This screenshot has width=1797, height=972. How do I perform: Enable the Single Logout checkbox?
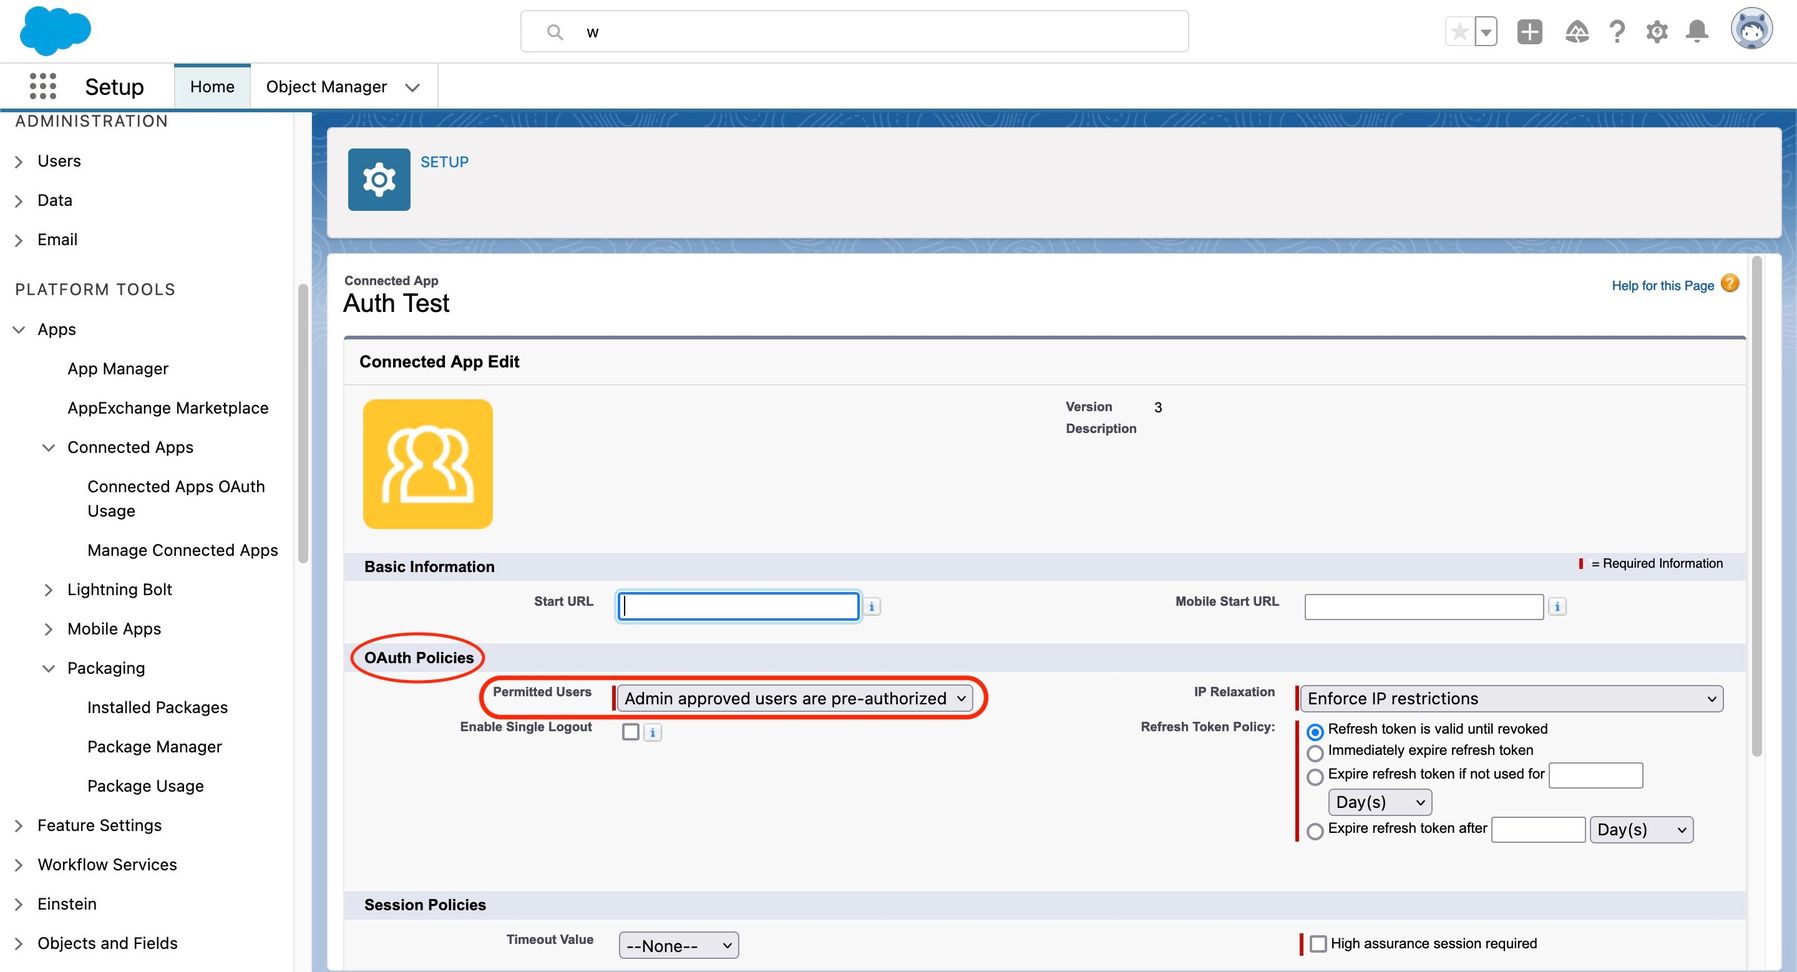click(631, 732)
